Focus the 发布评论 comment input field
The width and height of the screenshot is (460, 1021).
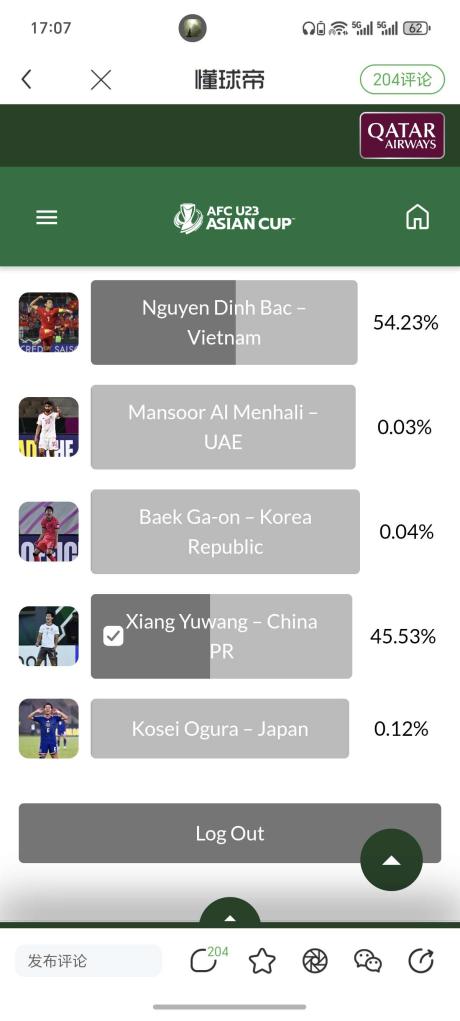tap(88, 961)
